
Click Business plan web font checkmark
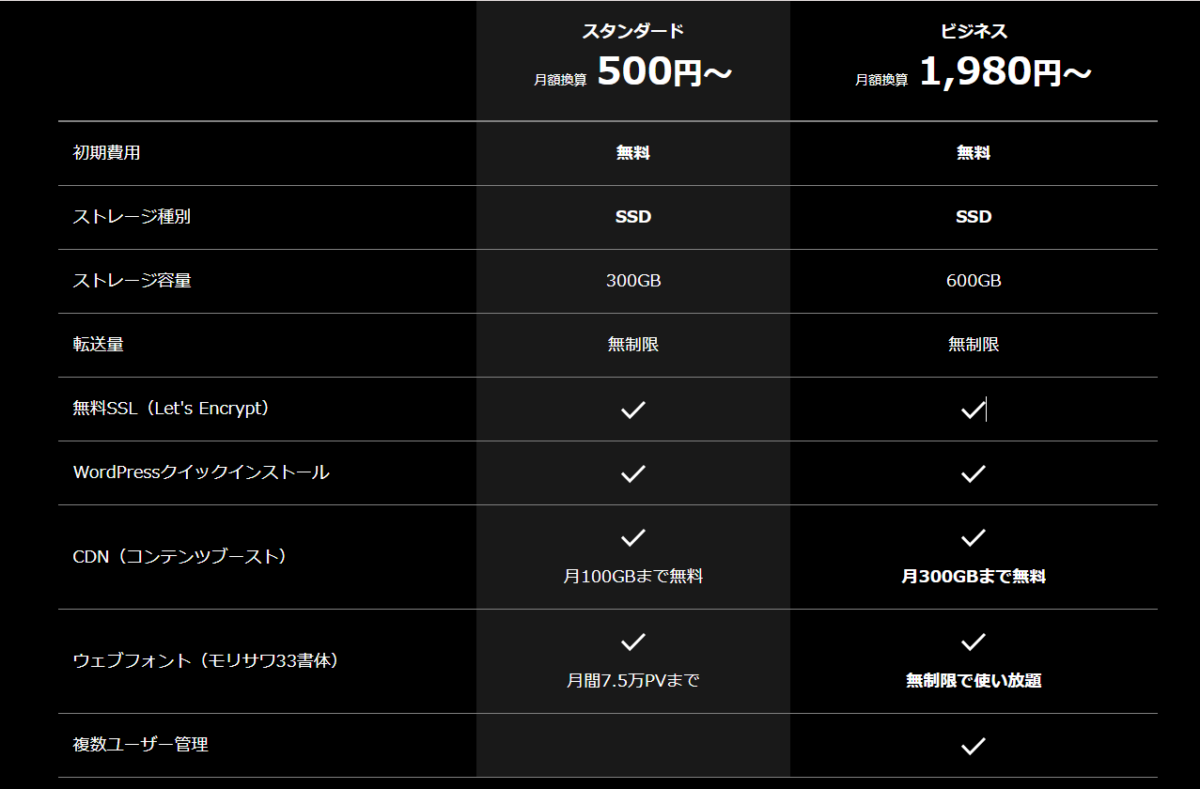point(973,642)
